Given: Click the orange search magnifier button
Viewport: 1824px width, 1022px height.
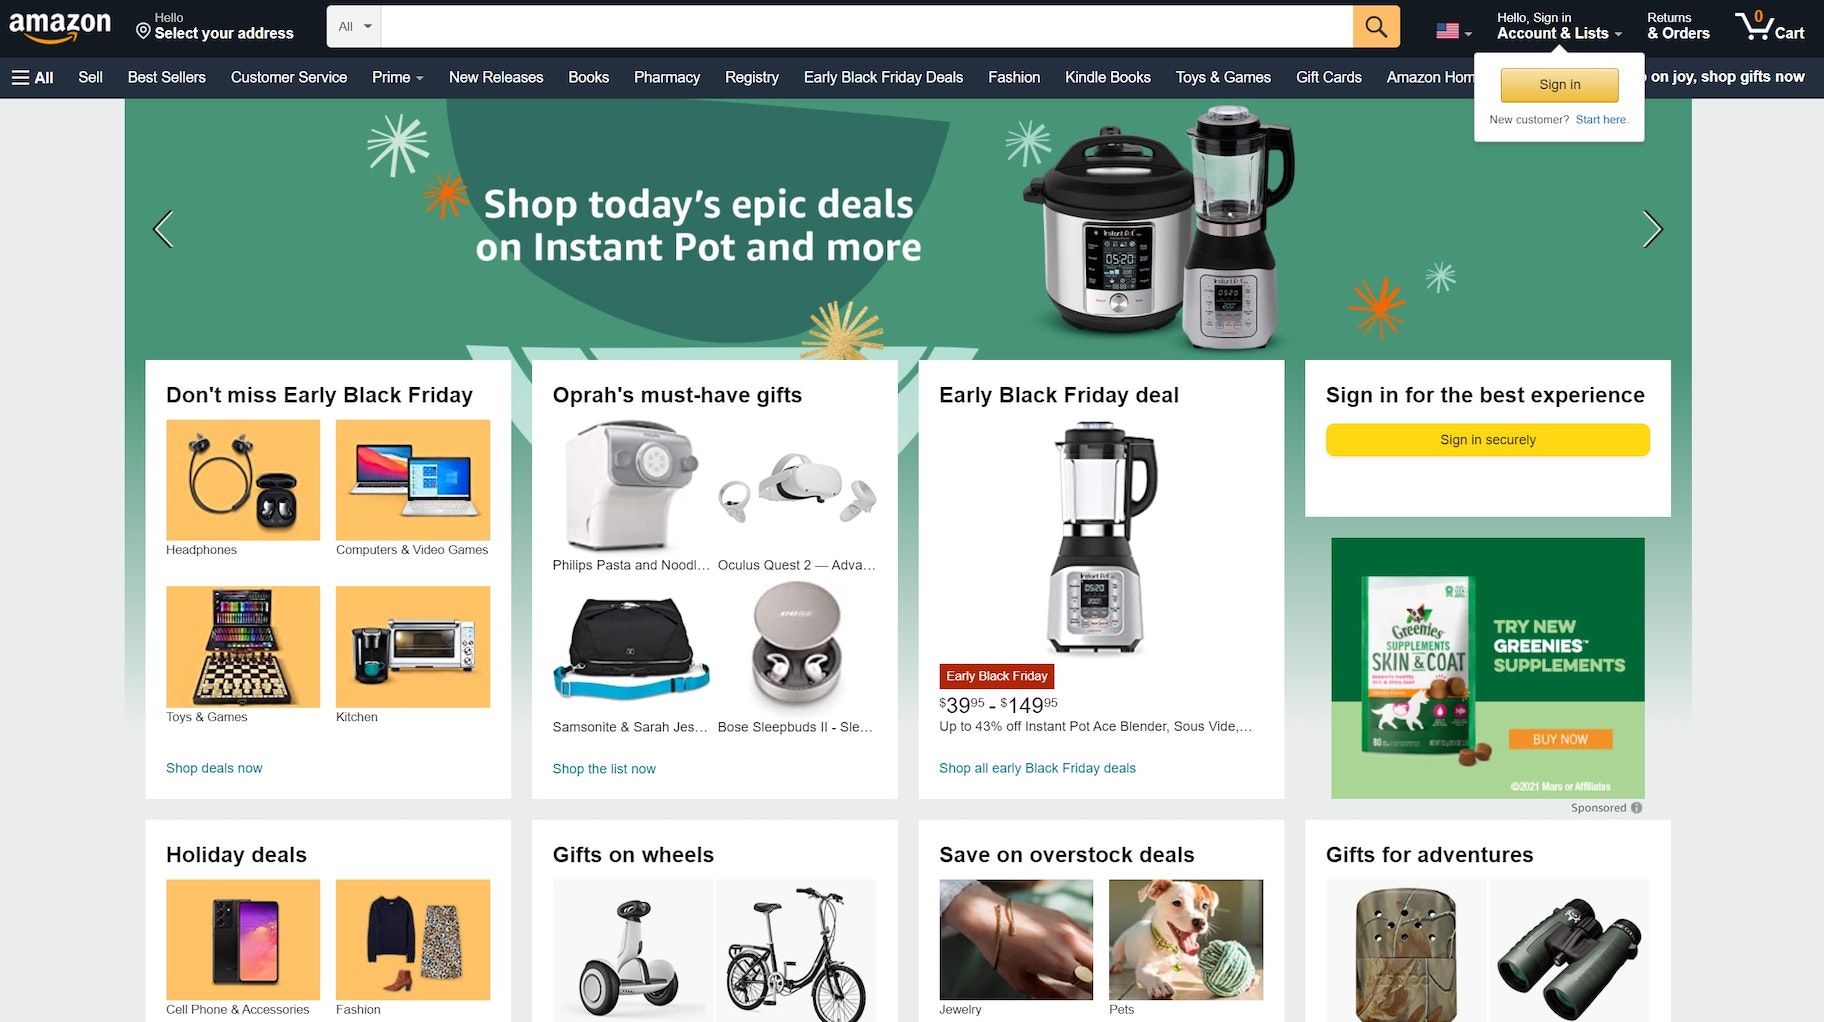Looking at the screenshot, I should pos(1376,26).
